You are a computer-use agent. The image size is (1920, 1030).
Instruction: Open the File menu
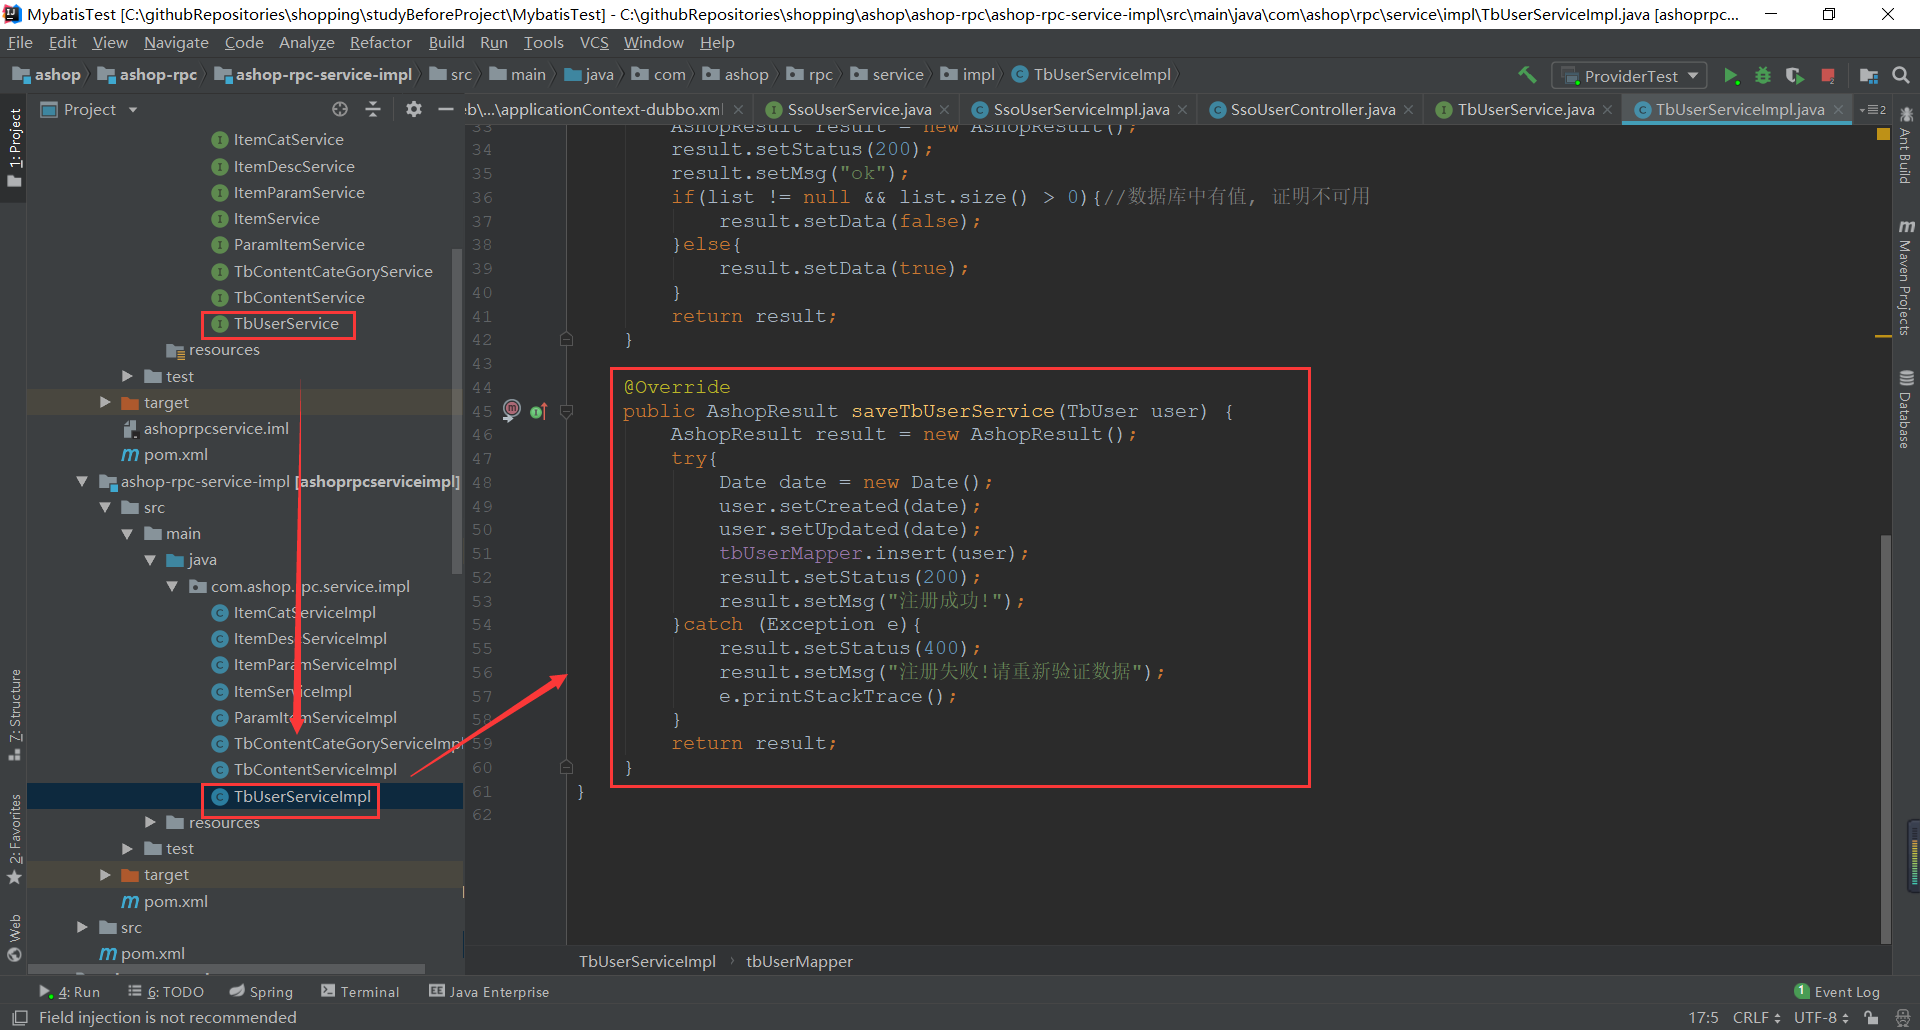pyautogui.click(x=20, y=42)
